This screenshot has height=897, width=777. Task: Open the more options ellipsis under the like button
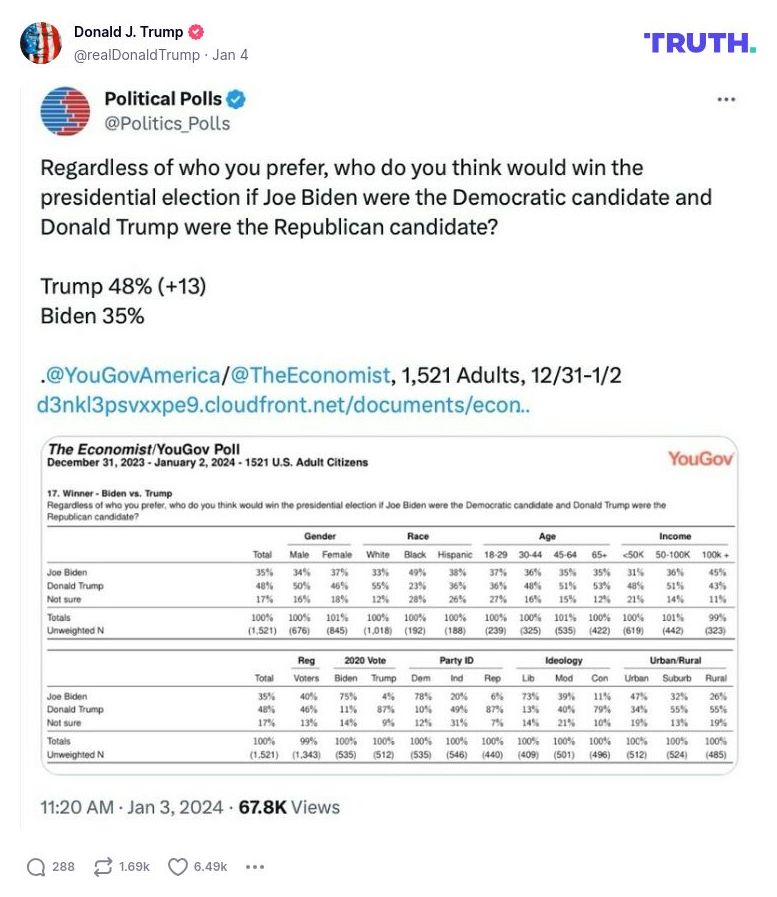click(x=255, y=868)
